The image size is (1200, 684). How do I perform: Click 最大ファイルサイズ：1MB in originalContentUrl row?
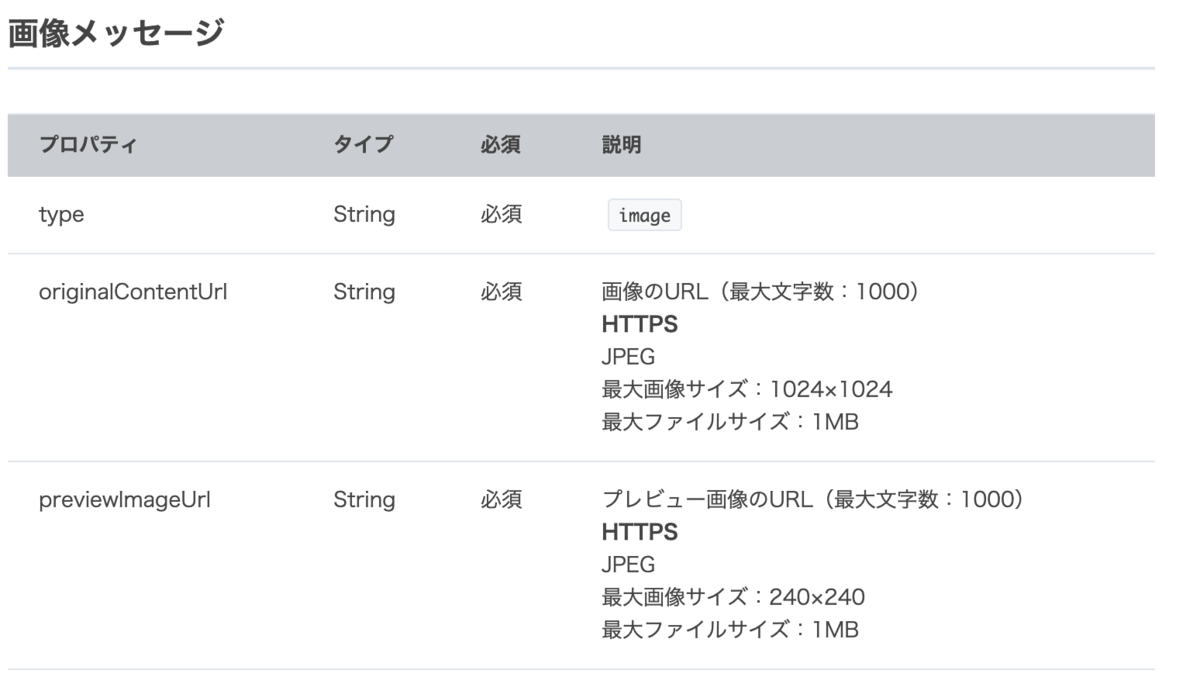tap(730, 422)
